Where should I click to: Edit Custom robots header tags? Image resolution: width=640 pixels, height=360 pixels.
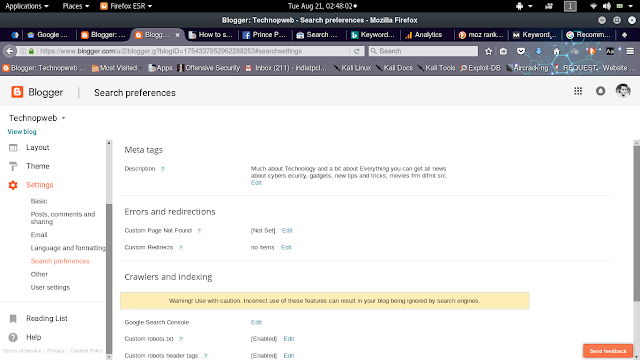pyautogui.click(x=289, y=356)
